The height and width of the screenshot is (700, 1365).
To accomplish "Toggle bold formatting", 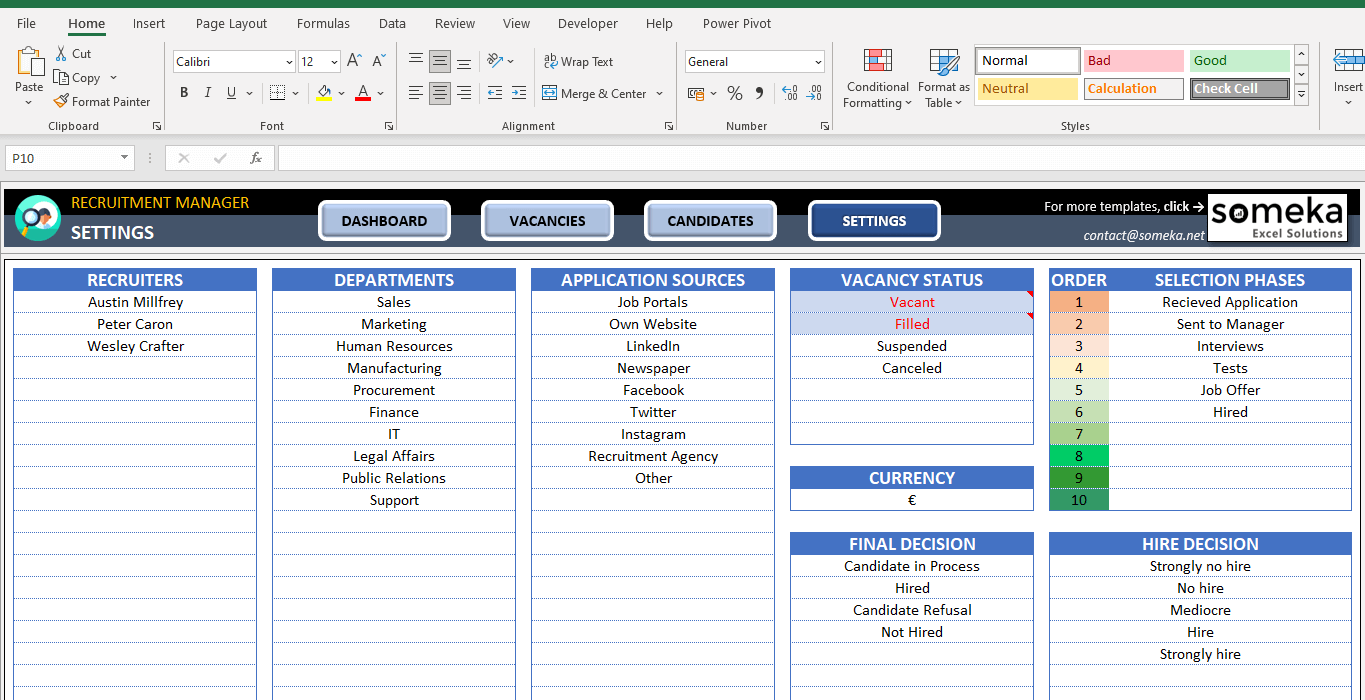I will 184,92.
